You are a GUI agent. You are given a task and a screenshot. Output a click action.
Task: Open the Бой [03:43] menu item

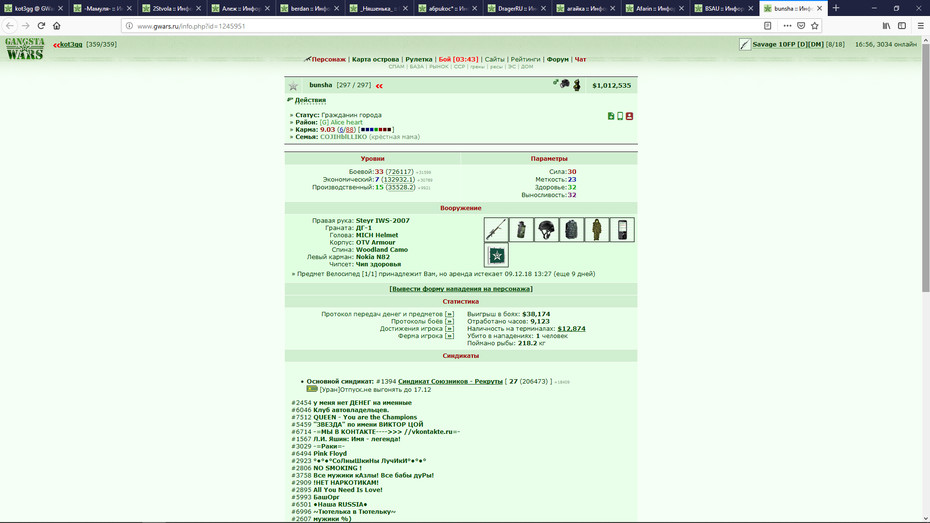click(x=458, y=59)
